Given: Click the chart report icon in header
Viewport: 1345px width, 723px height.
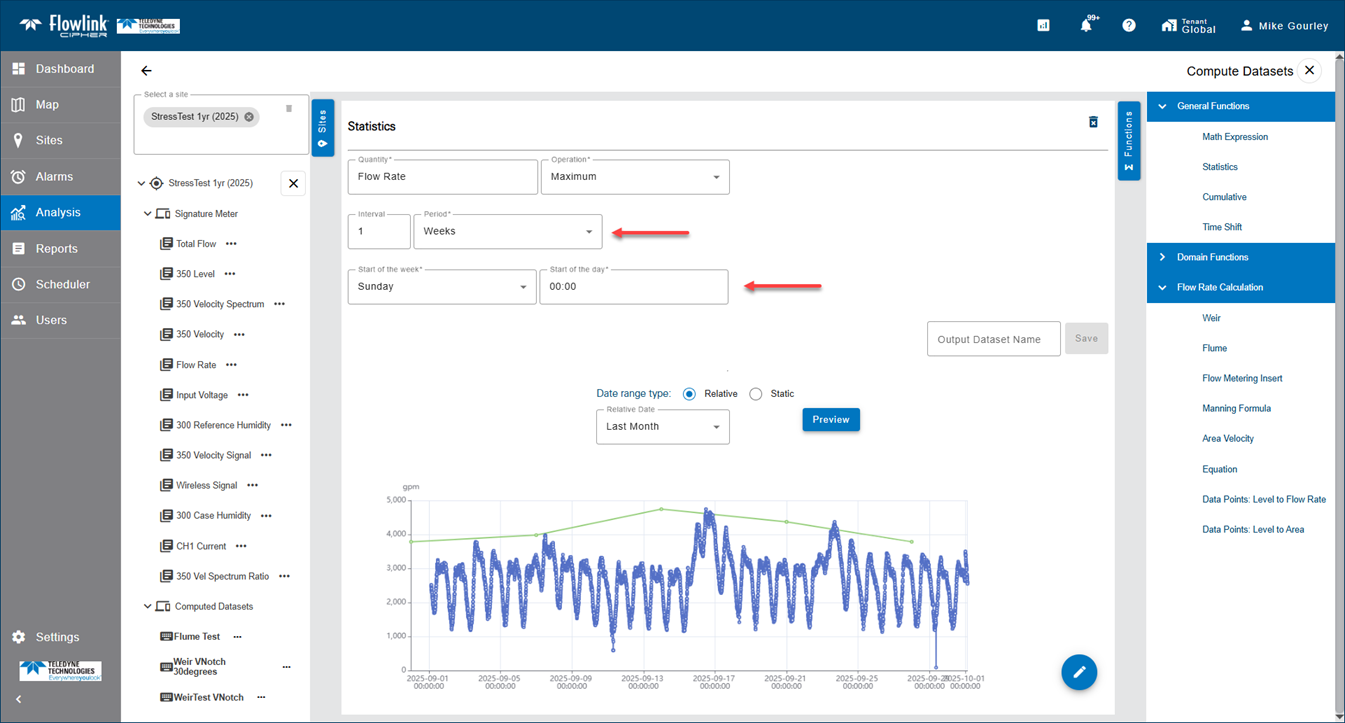Looking at the screenshot, I should tap(1043, 25).
